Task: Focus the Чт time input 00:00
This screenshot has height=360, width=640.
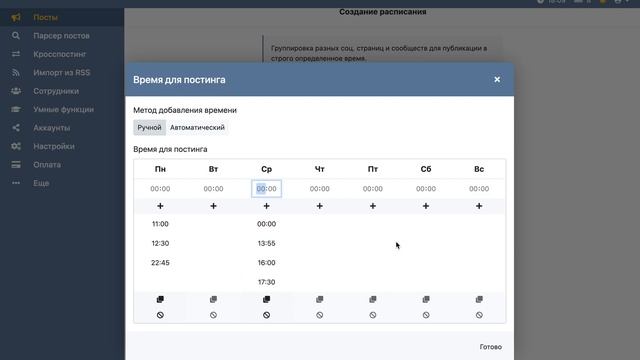Action: (x=320, y=189)
